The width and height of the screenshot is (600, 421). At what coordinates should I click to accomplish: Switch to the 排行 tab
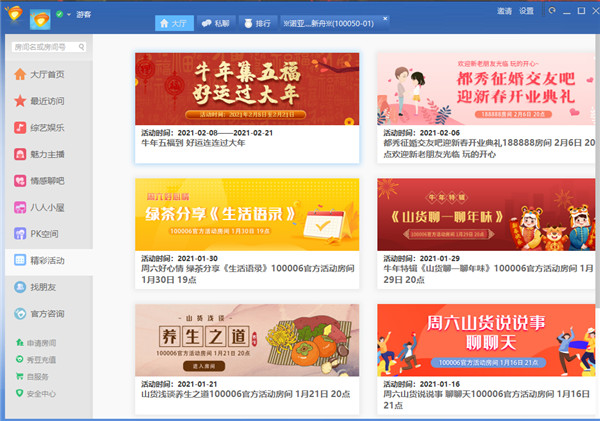258,23
